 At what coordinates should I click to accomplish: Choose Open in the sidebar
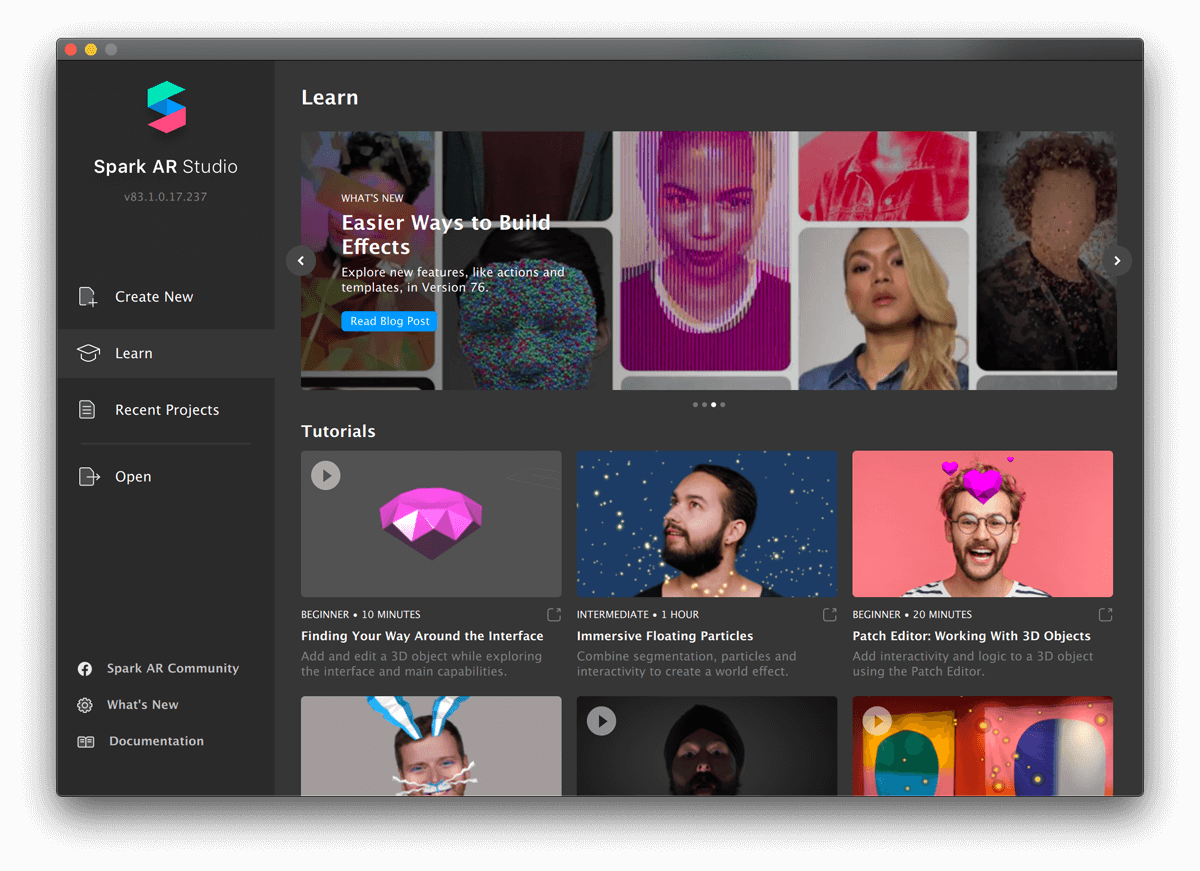pos(166,477)
